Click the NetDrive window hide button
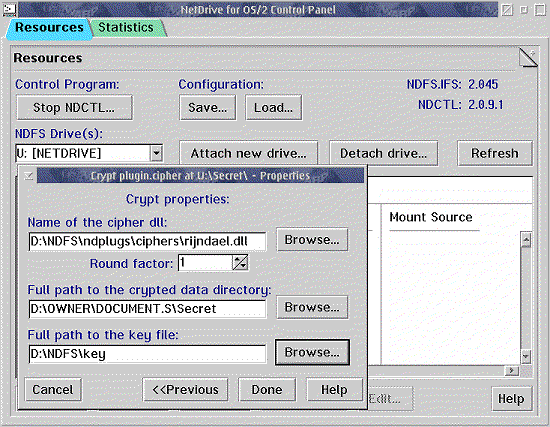Viewport: 550px width, 427px height. point(524,9)
